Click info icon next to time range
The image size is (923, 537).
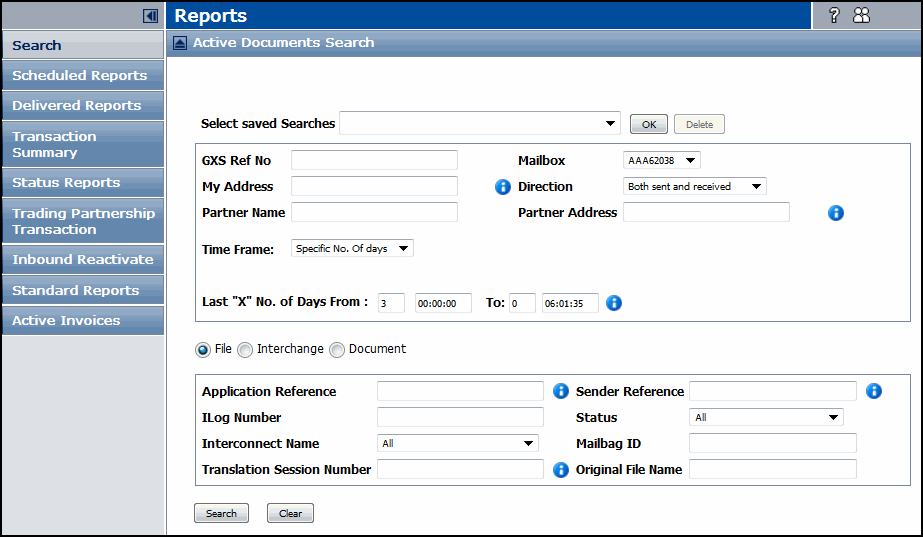[x=614, y=303]
